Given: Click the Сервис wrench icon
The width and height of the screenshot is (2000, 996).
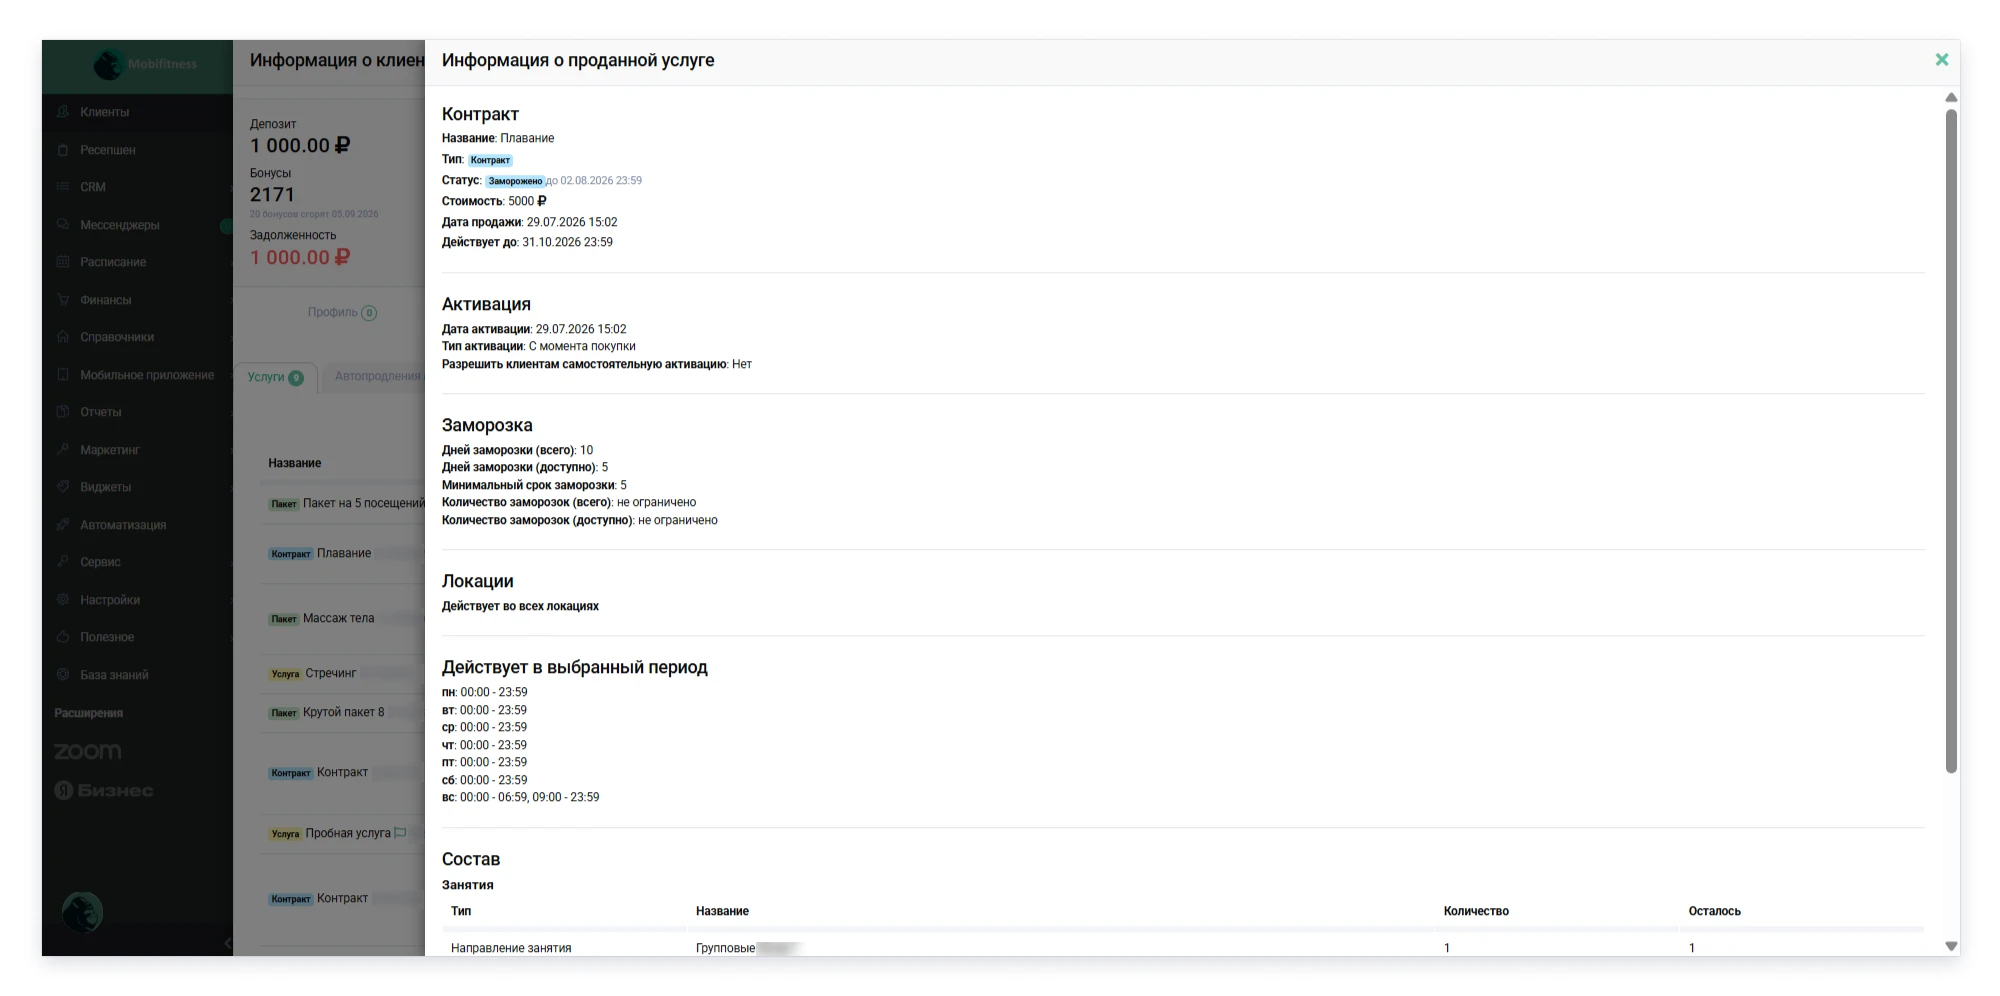Looking at the screenshot, I should click(63, 562).
